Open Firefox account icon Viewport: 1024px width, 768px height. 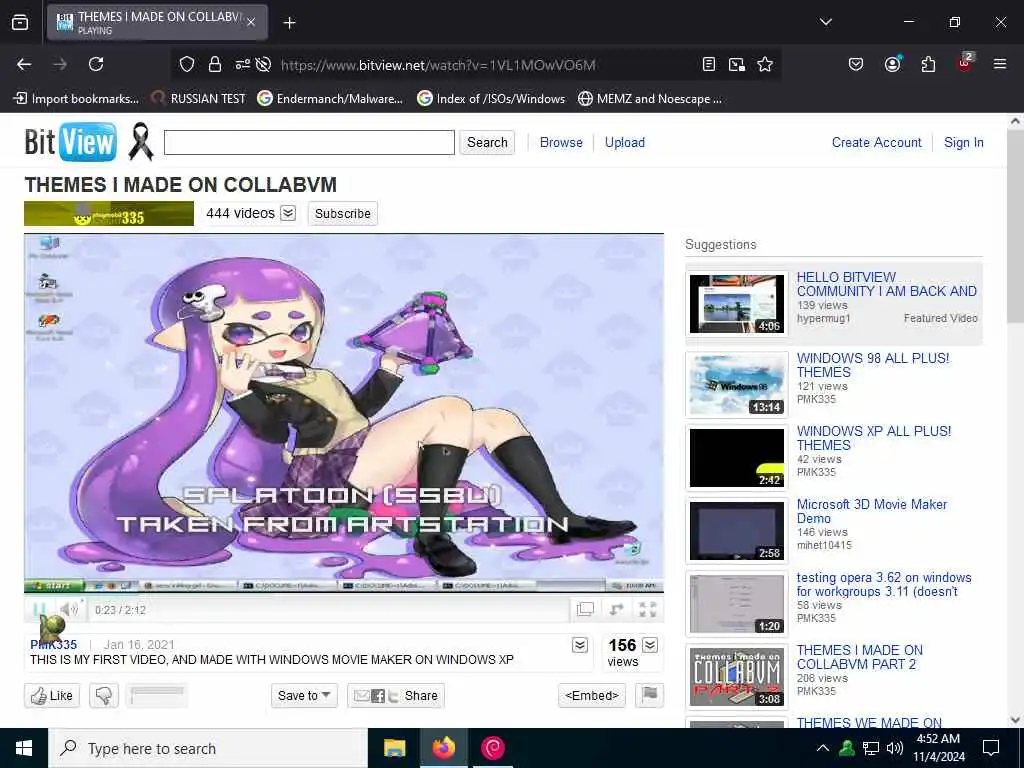point(892,63)
